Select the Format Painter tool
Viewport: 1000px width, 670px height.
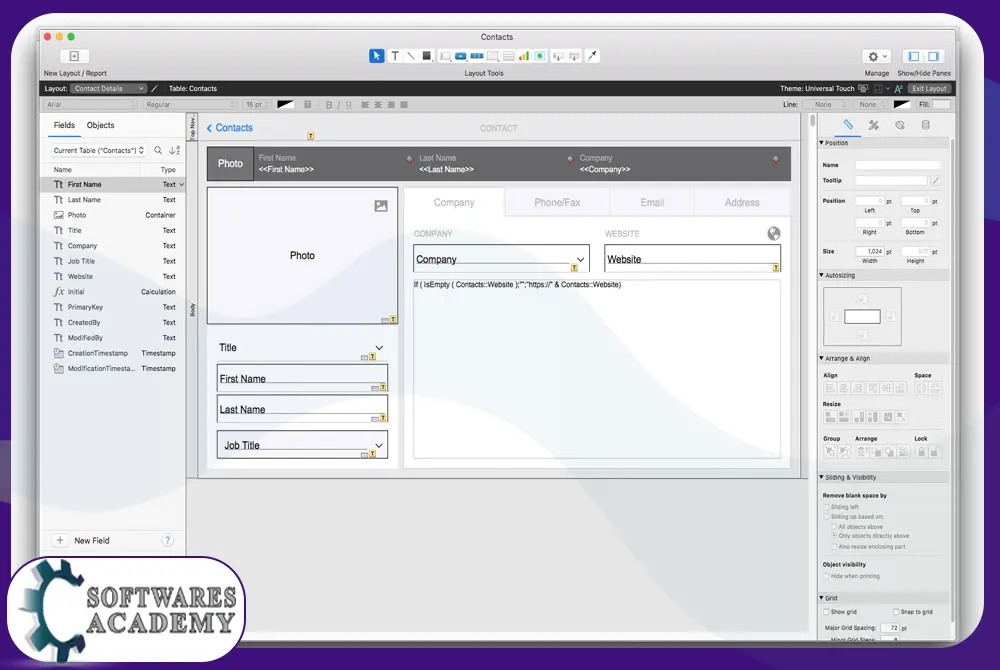pyautogui.click(x=592, y=56)
